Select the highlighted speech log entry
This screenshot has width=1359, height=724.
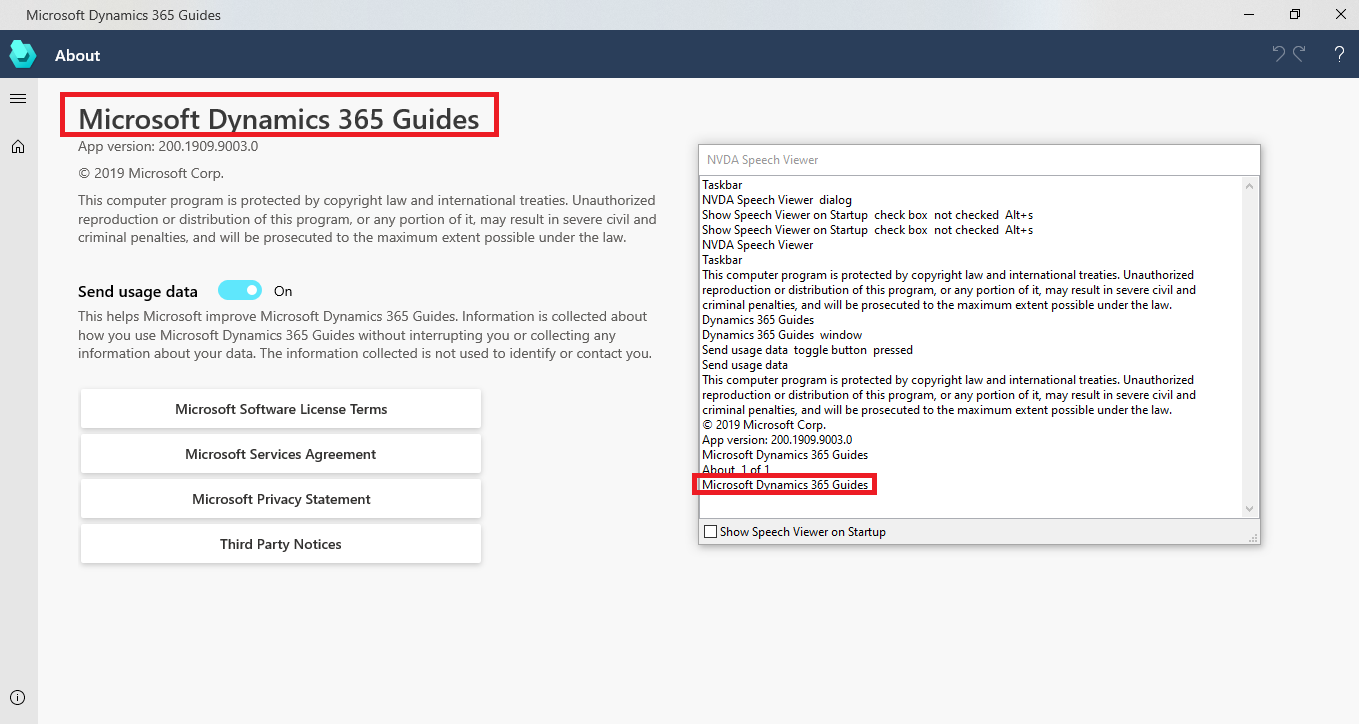point(784,484)
